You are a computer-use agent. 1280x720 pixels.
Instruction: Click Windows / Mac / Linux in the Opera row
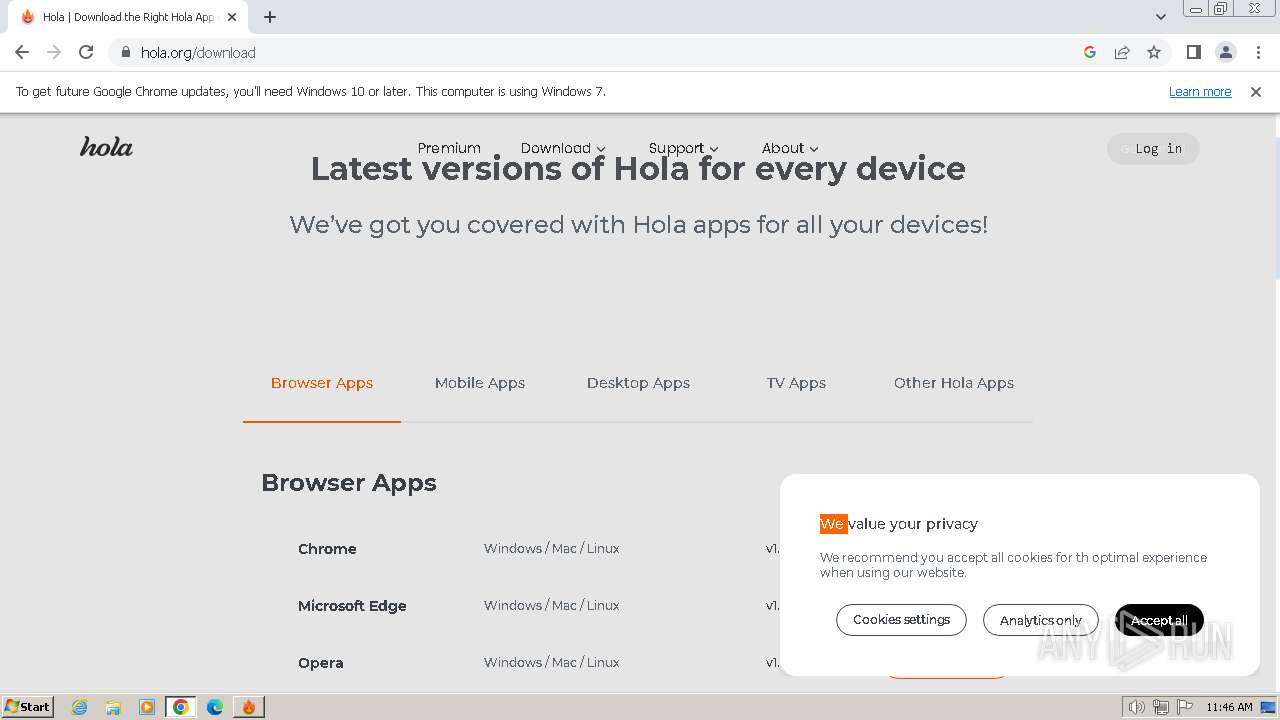tap(552, 662)
